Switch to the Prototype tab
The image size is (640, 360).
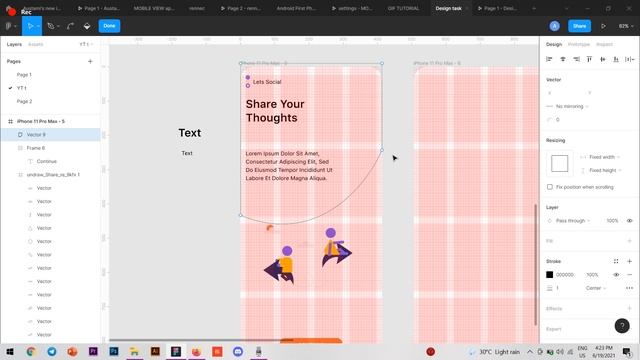point(579,44)
